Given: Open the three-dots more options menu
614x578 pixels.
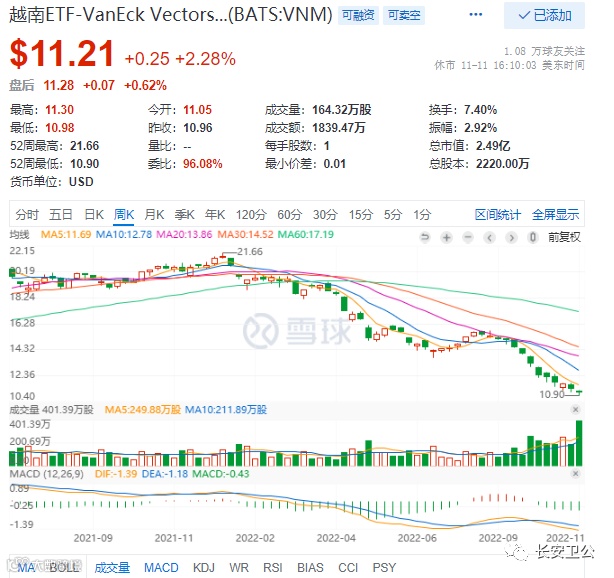Looking at the screenshot, I should click(x=475, y=14).
